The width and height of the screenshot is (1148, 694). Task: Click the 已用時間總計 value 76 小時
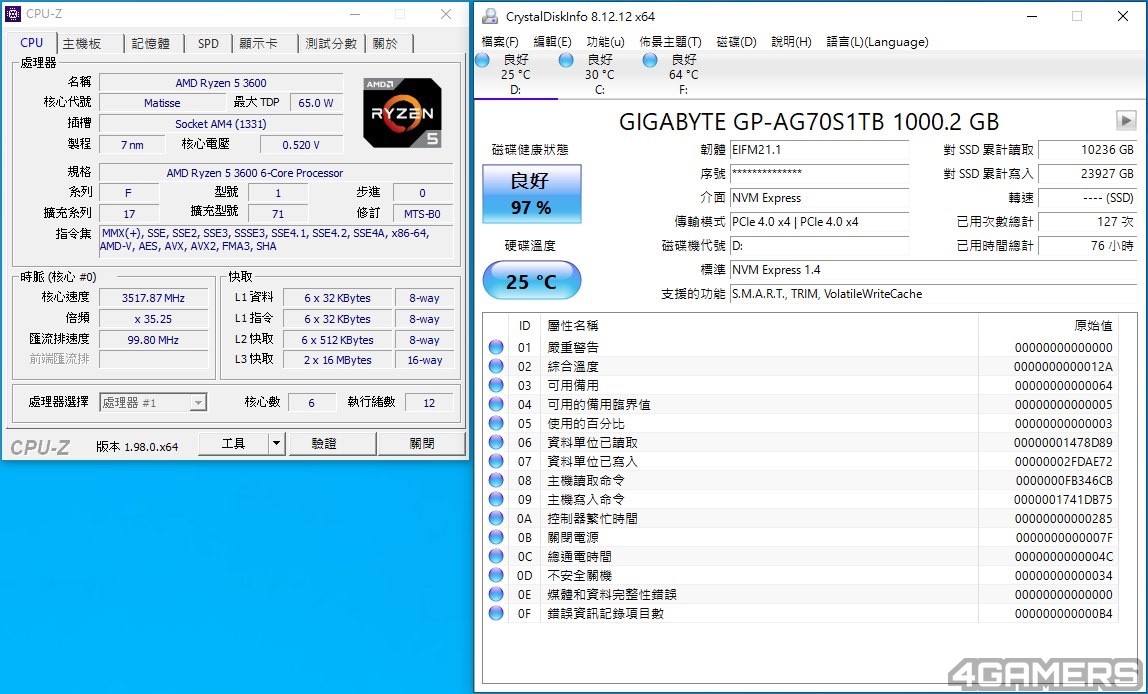pos(1087,246)
